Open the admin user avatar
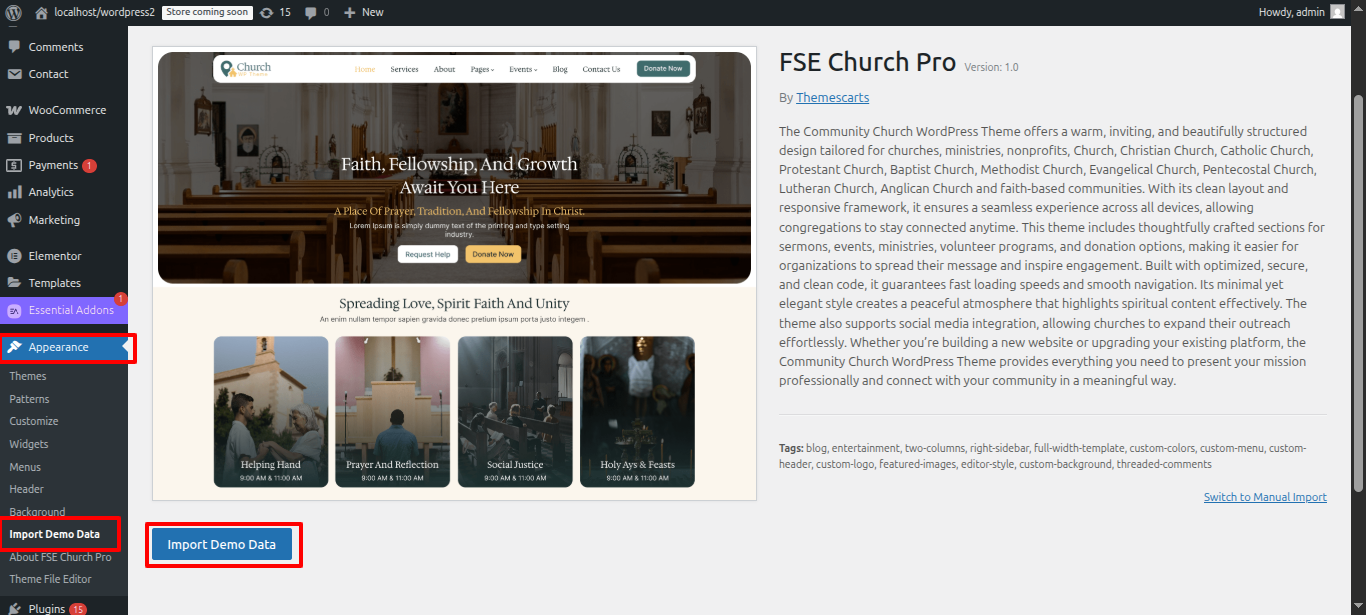This screenshot has width=1366, height=615. pyautogui.click(x=1337, y=12)
